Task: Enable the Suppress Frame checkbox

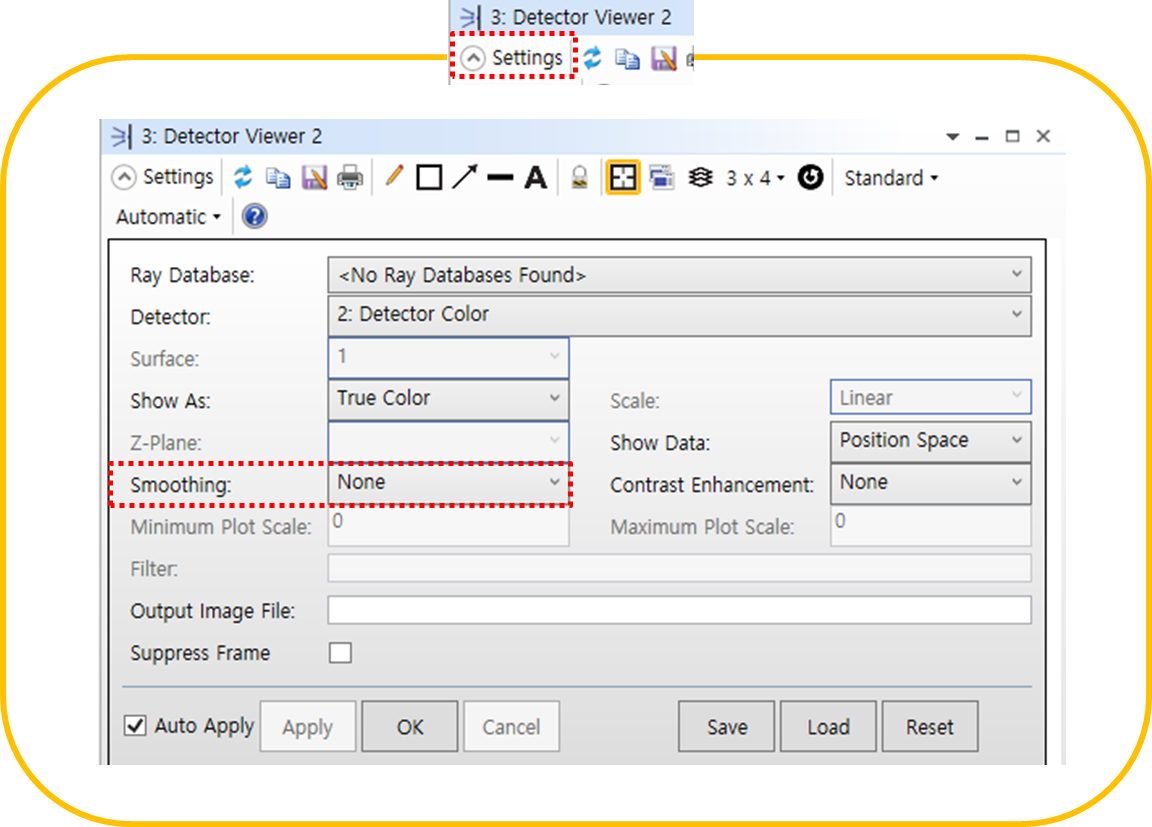Action: pyautogui.click(x=340, y=652)
